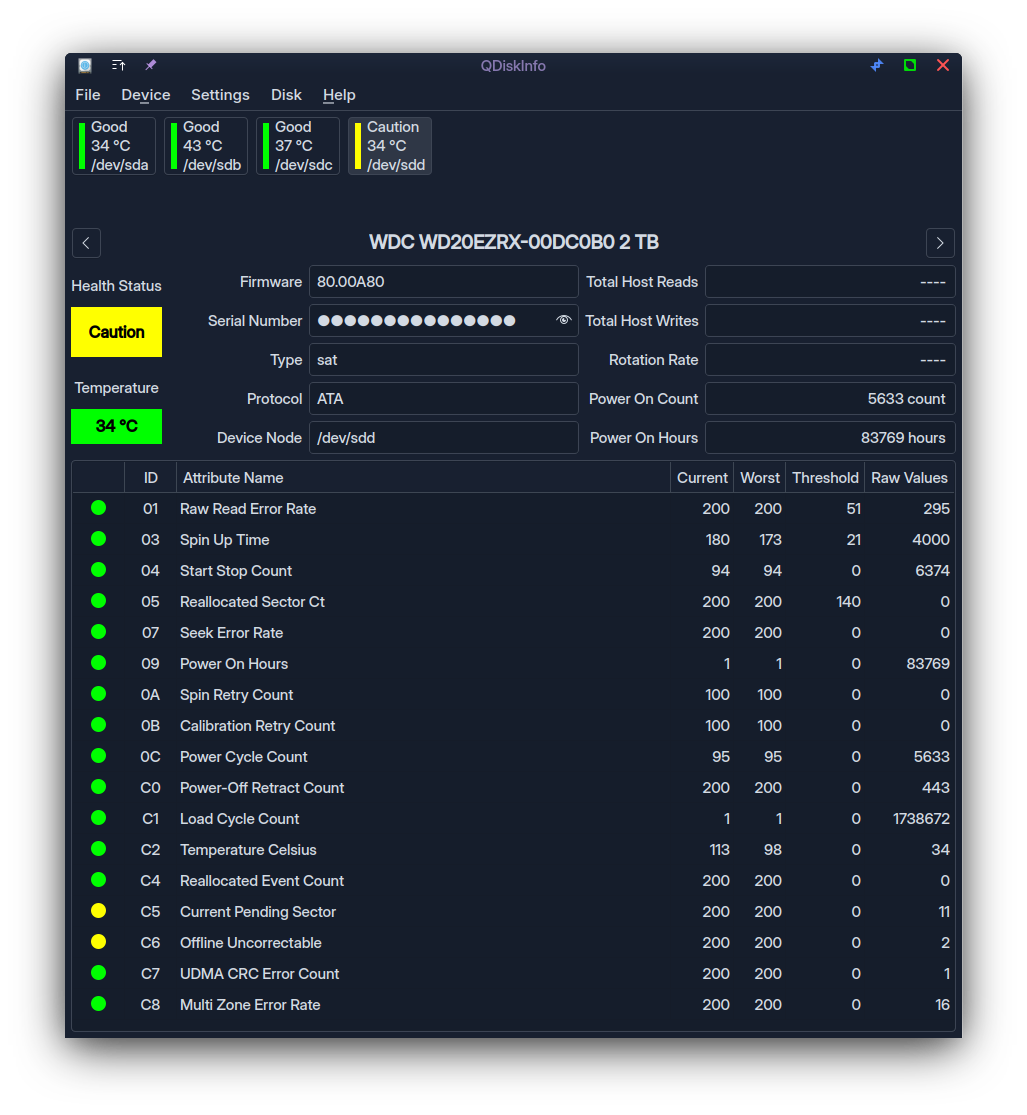Open the Disk menu
Screen dimensions: 1027x1115
tap(286, 95)
